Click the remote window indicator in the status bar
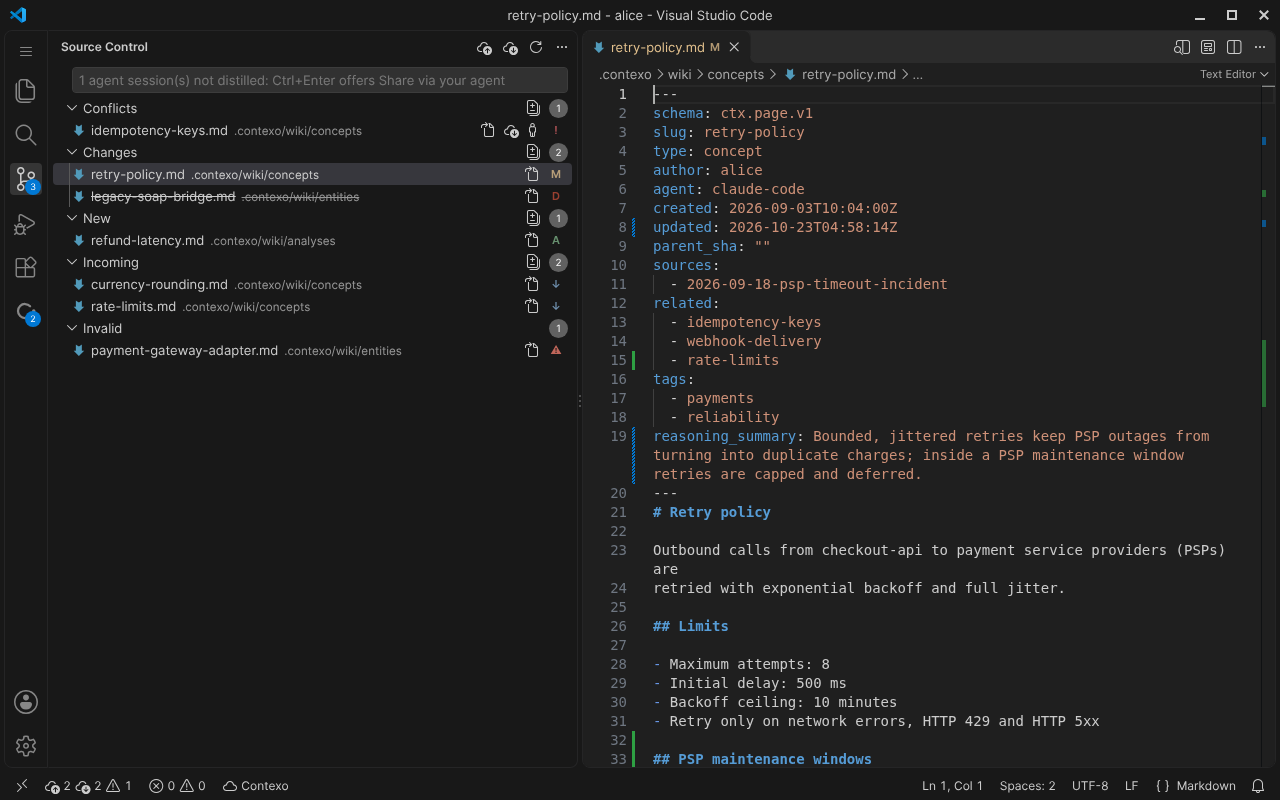Viewport: 1280px width, 800px height. pyautogui.click(x=22, y=786)
